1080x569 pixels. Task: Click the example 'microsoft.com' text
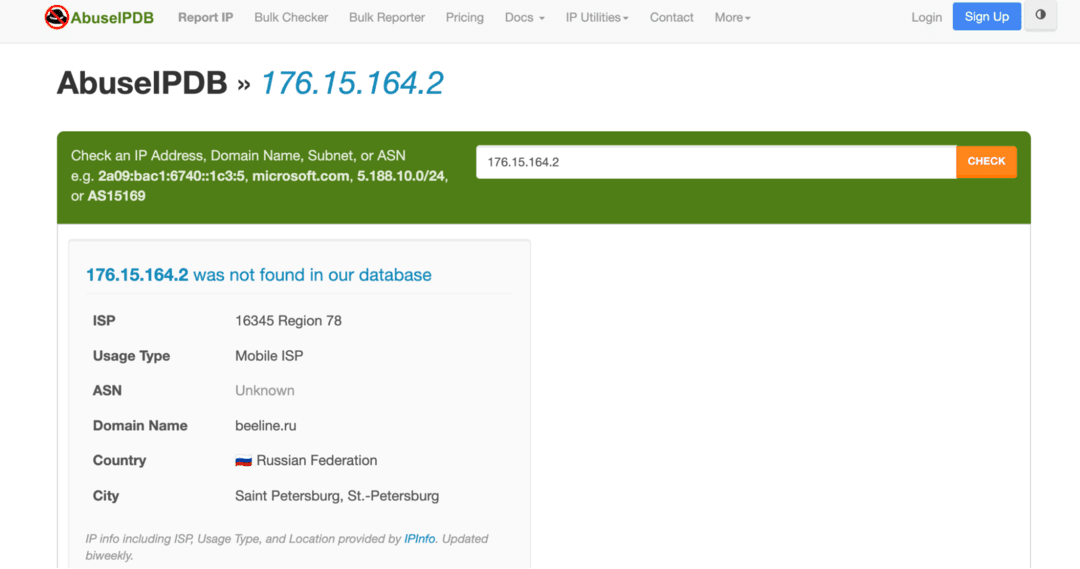click(300, 176)
